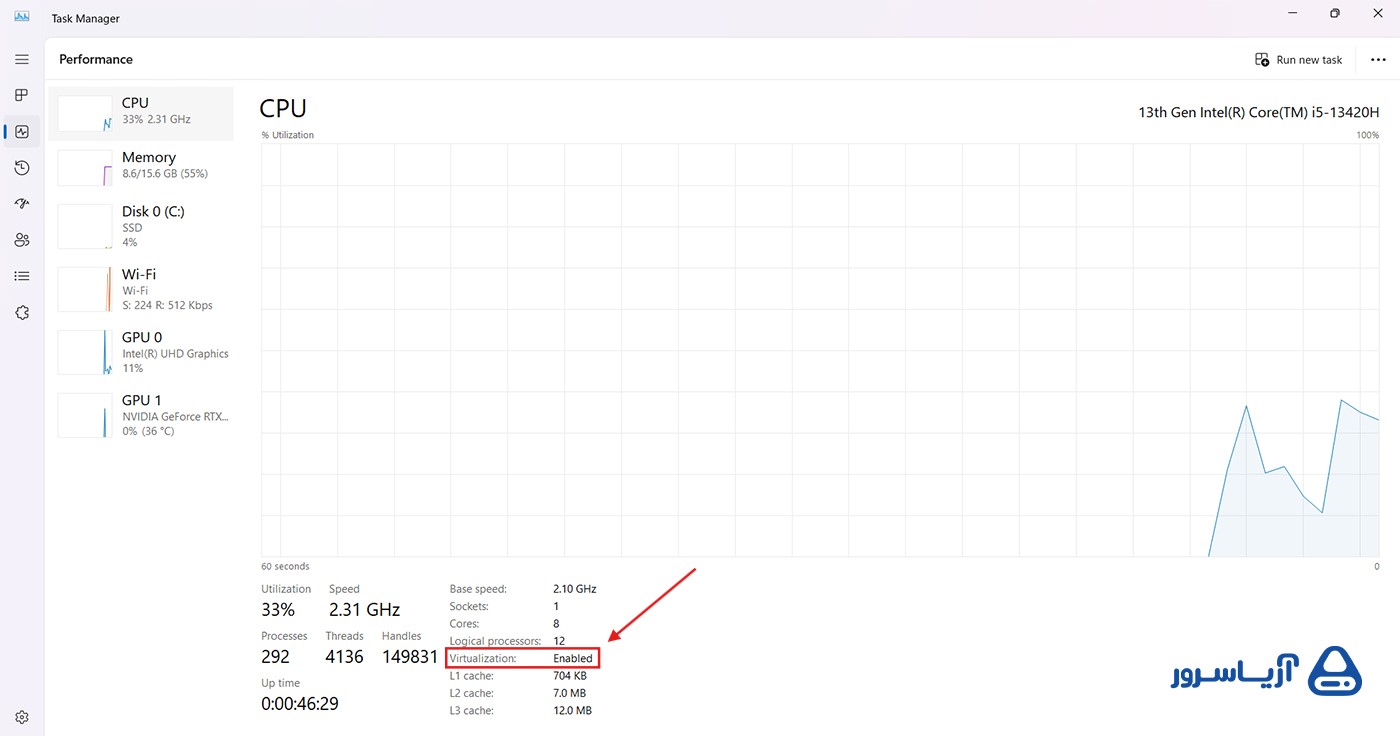Click the Utilization 33% reading

click(278, 610)
